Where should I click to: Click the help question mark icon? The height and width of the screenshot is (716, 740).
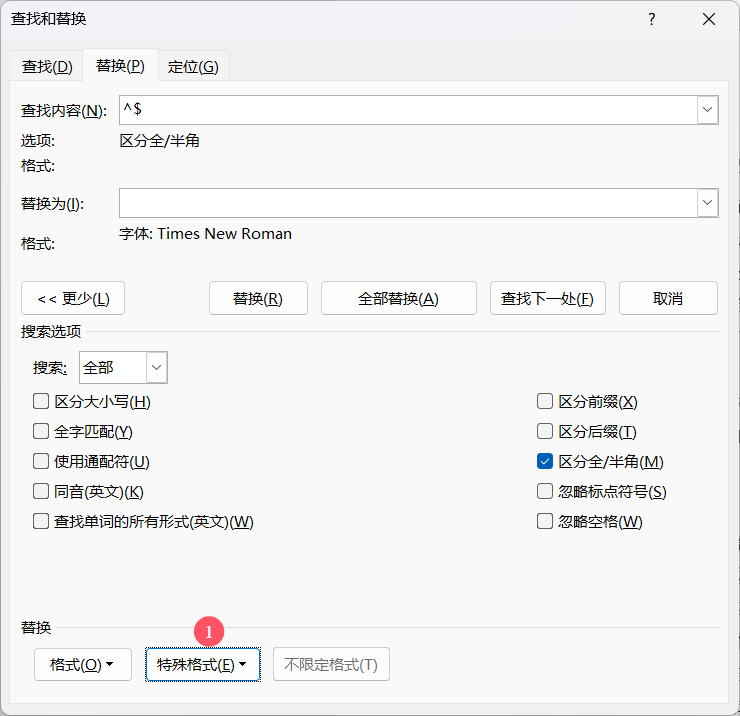coord(652,19)
